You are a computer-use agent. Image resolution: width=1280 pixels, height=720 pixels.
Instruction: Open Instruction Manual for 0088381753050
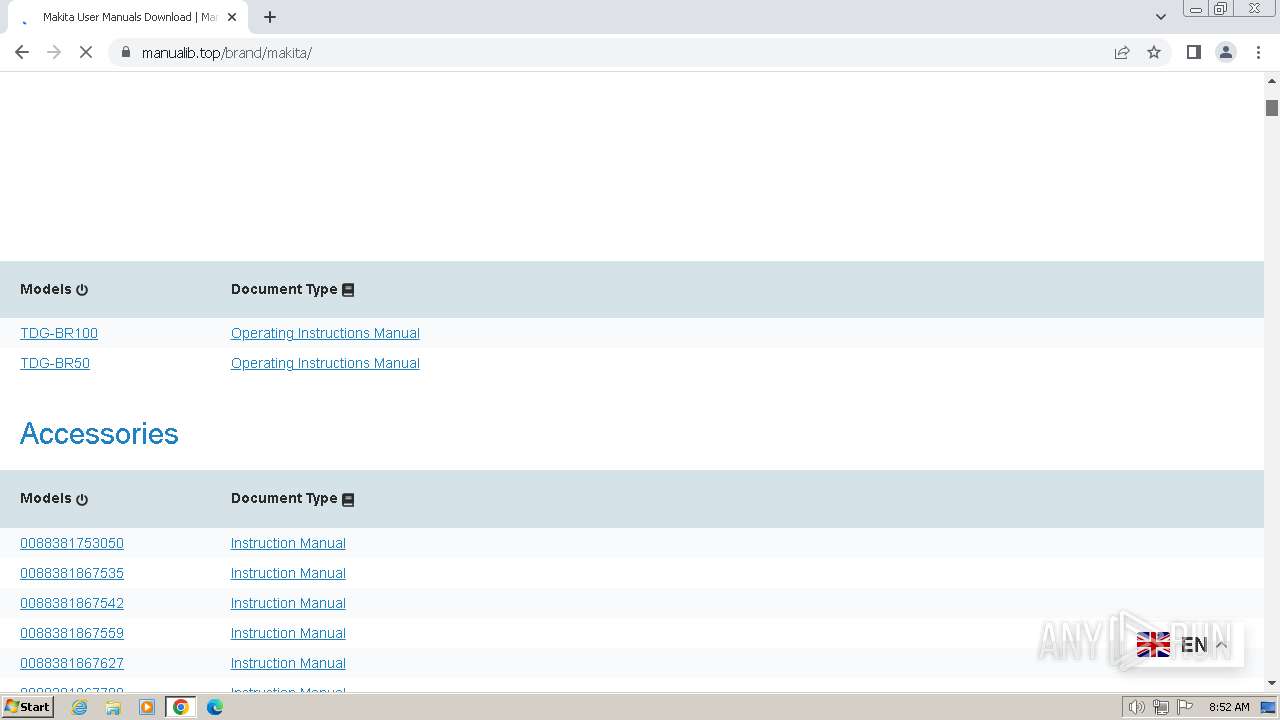coord(288,543)
